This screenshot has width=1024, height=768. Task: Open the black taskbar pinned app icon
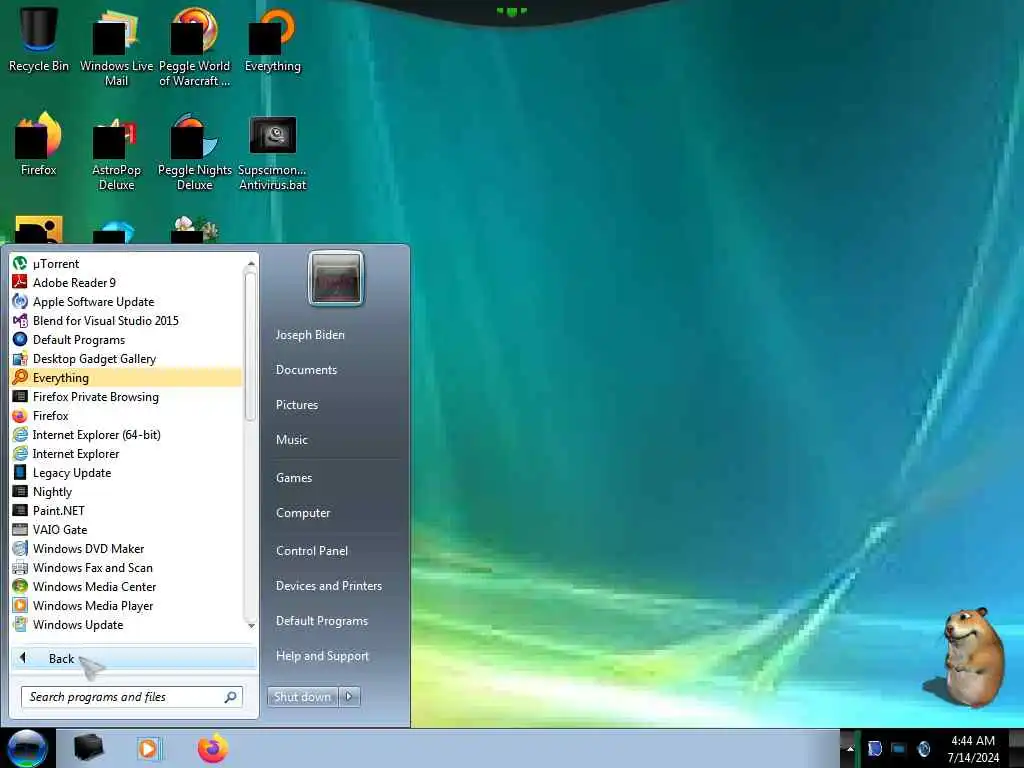point(89,748)
